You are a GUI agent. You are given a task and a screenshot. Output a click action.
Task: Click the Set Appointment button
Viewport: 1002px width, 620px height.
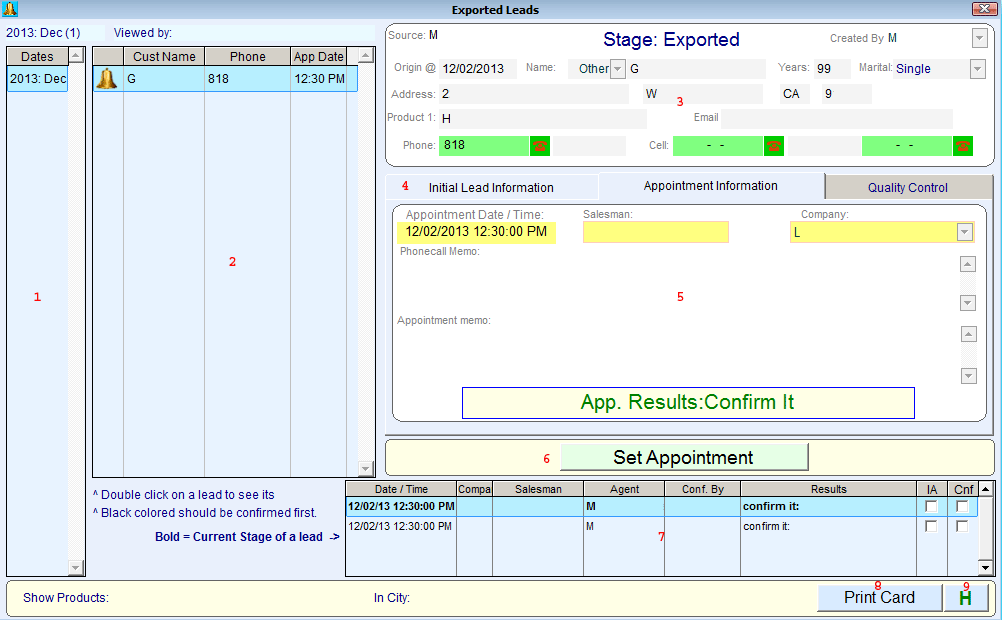(684, 458)
